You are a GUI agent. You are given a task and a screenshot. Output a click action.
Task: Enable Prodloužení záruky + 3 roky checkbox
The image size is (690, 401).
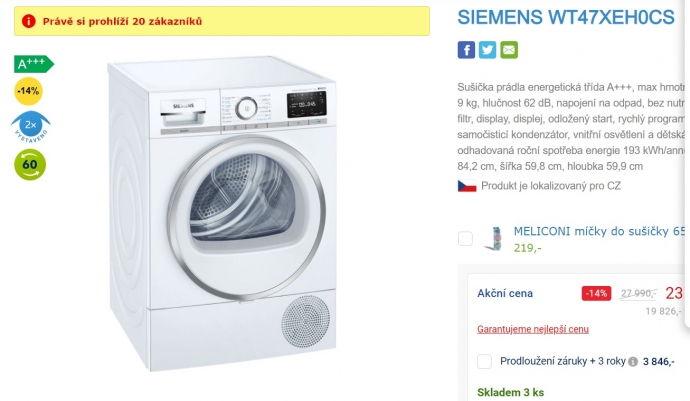click(484, 361)
